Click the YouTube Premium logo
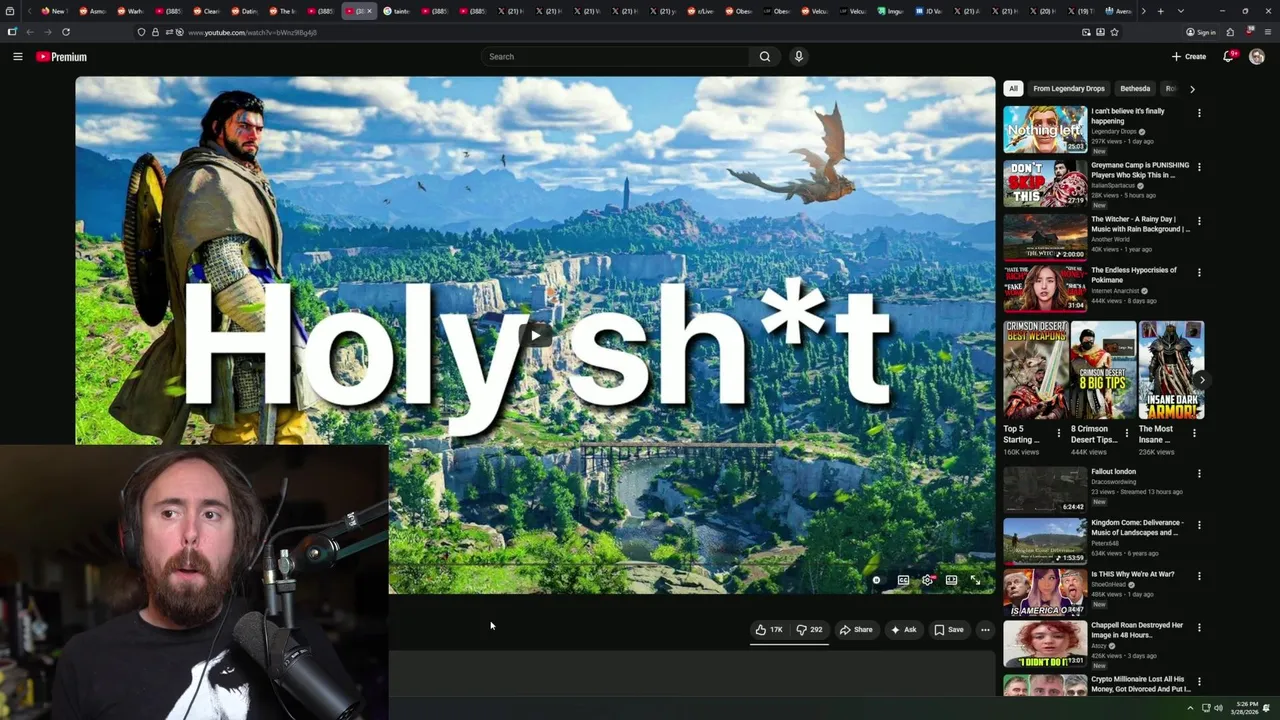Screen dimensions: 1280x720 pyautogui.click(x=62, y=57)
